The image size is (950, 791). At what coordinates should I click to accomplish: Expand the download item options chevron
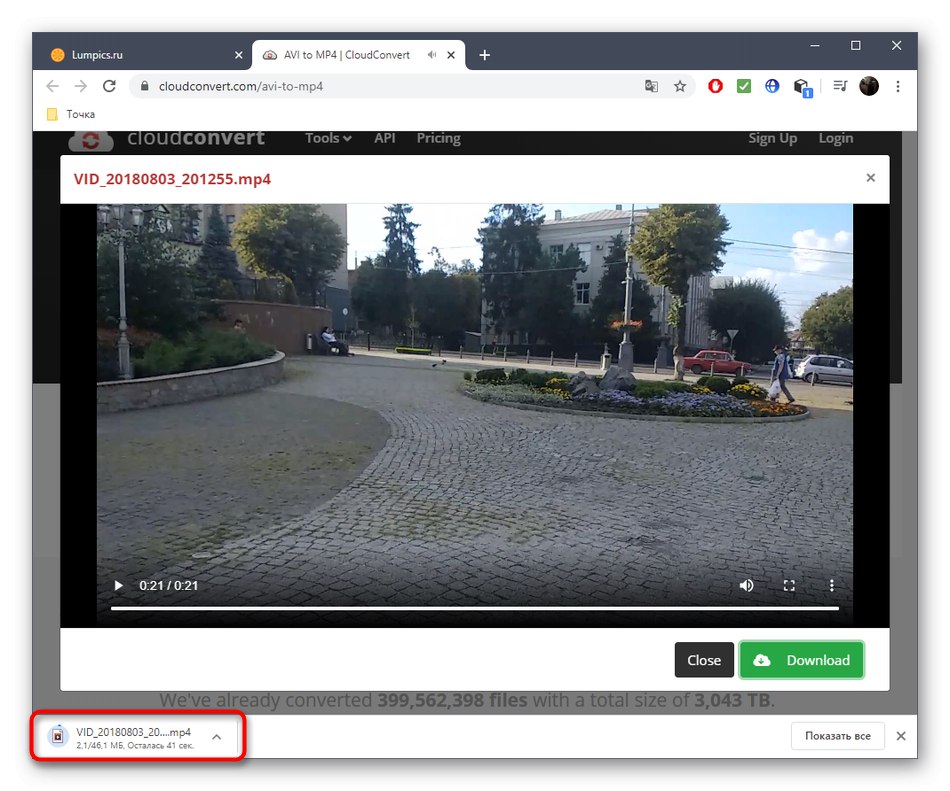[x=216, y=736]
